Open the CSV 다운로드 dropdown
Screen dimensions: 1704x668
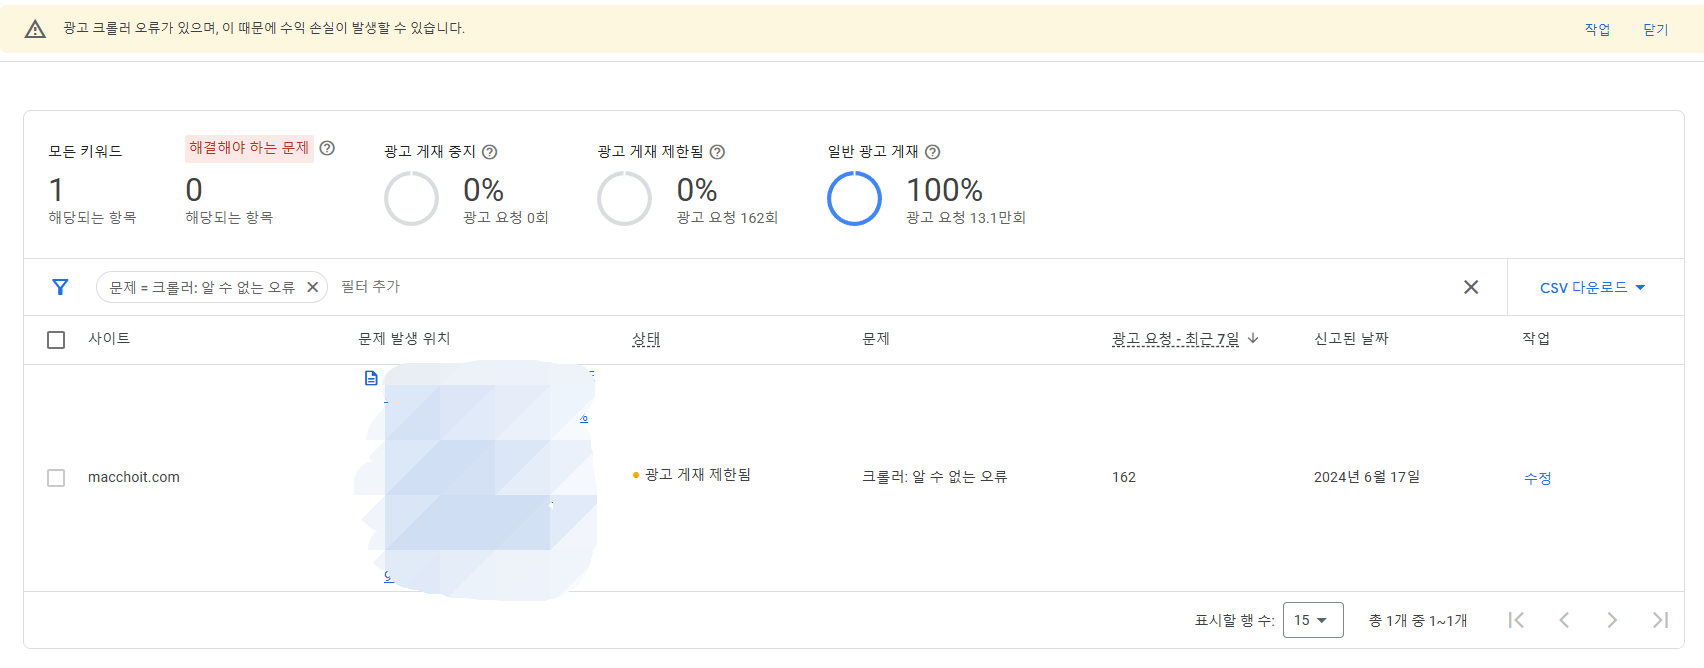pos(1593,287)
